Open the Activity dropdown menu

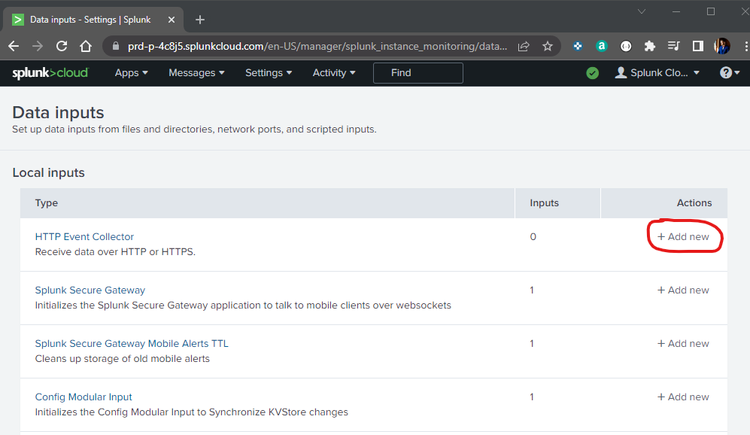point(333,73)
